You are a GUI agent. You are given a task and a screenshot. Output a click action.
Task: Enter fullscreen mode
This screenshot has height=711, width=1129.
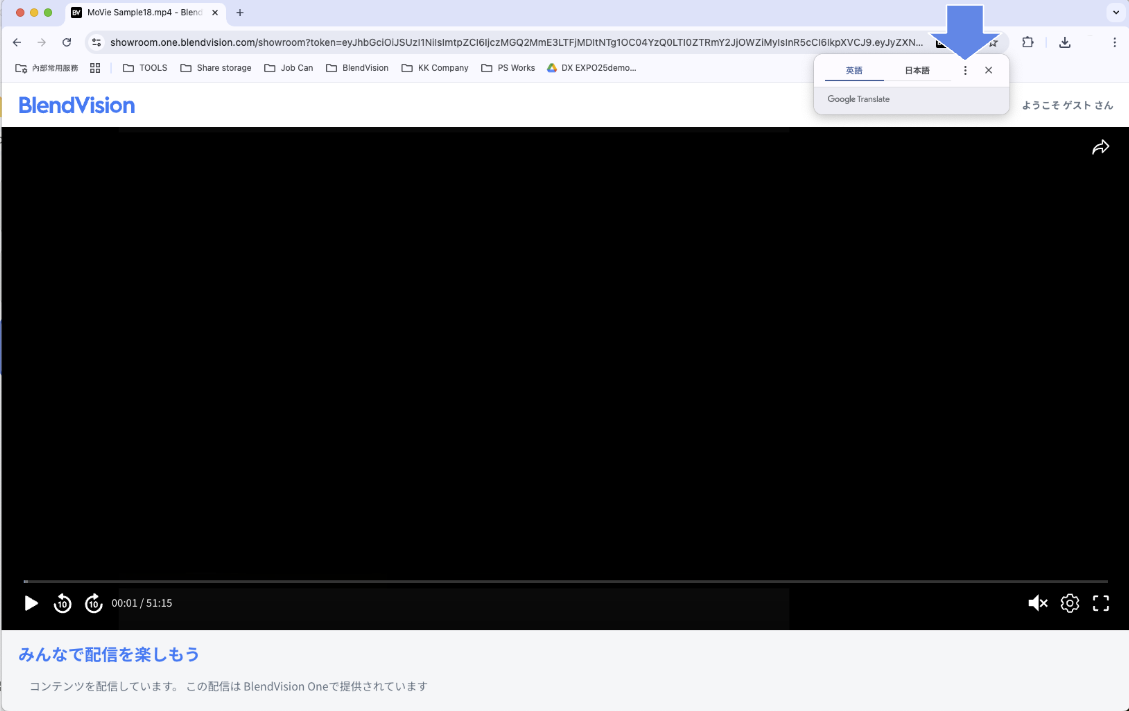coord(1101,603)
